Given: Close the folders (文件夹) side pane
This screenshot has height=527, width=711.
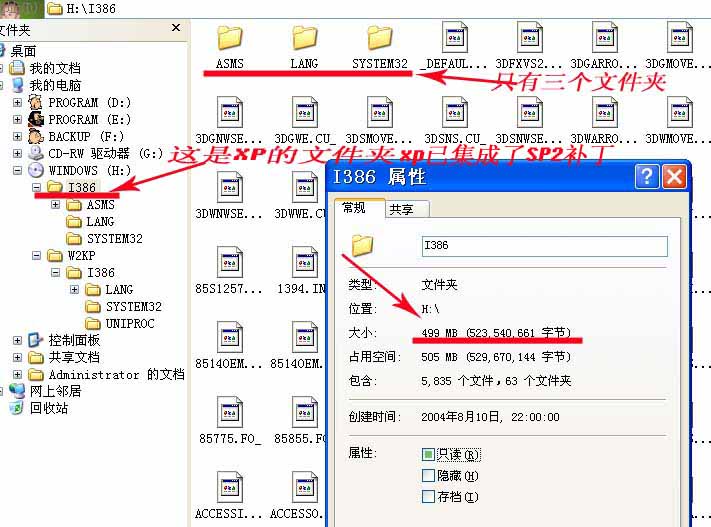Looking at the screenshot, I should click(x=176, y=28).
